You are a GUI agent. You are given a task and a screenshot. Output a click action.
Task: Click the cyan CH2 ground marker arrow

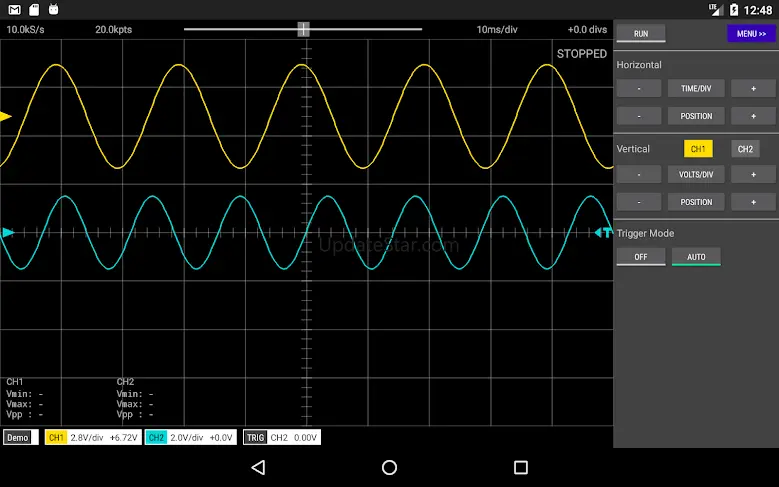(x=8, y=233)
